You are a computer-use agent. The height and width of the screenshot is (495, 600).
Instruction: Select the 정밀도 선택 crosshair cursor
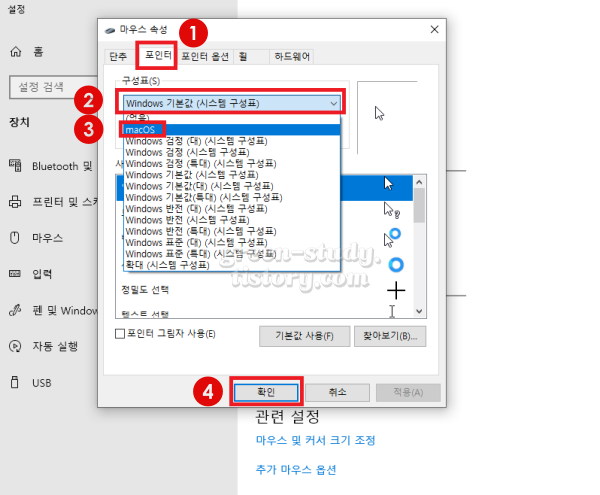396,291
